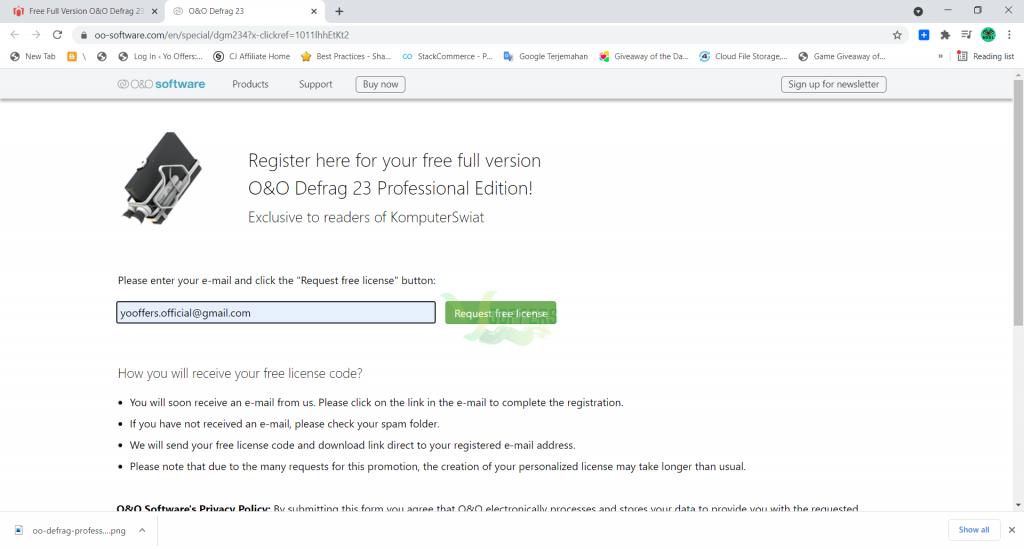Open a new browser tab with plus button
The height and width of the screenshot is (549, 1024).
coord(339,11)
